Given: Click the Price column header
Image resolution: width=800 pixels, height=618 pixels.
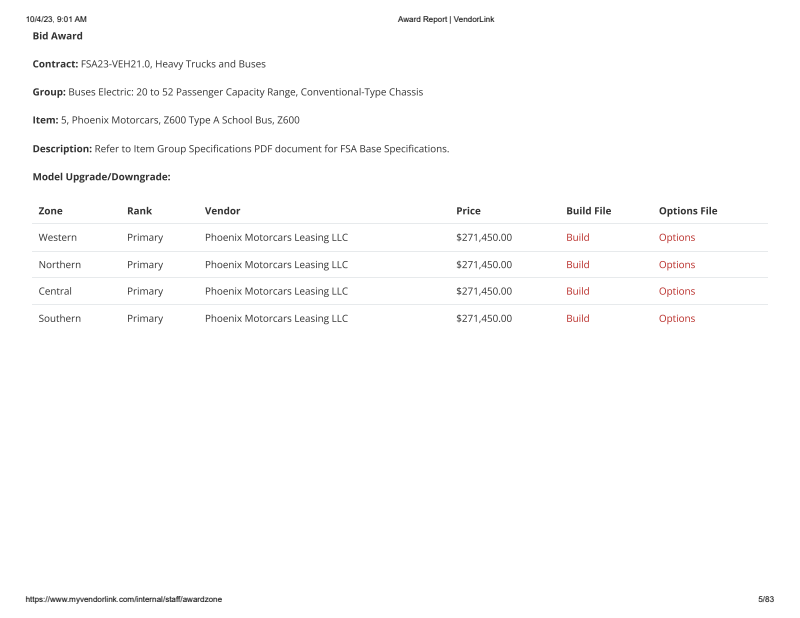Looking at the screenshot, I should tap(468, 211).
